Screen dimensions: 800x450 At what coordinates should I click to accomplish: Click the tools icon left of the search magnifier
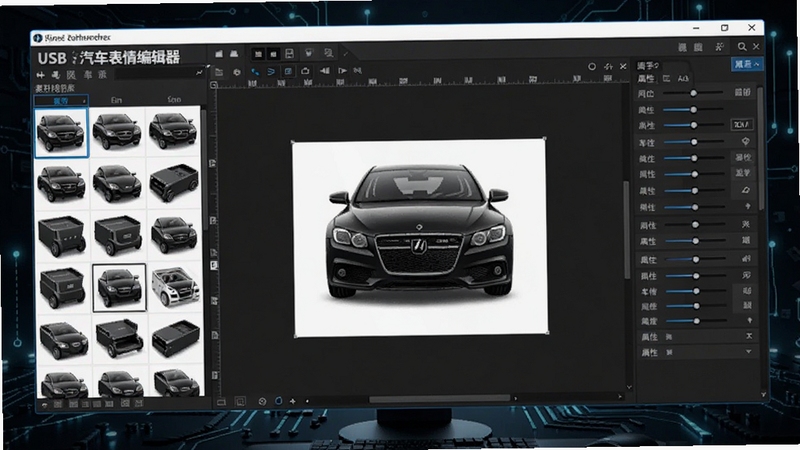pos(720,47)
